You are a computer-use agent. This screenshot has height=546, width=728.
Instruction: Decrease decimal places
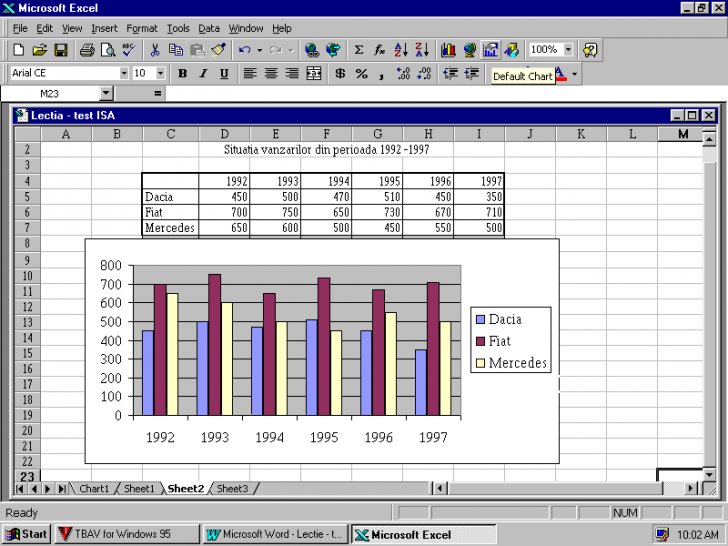(x=424, y=73)
